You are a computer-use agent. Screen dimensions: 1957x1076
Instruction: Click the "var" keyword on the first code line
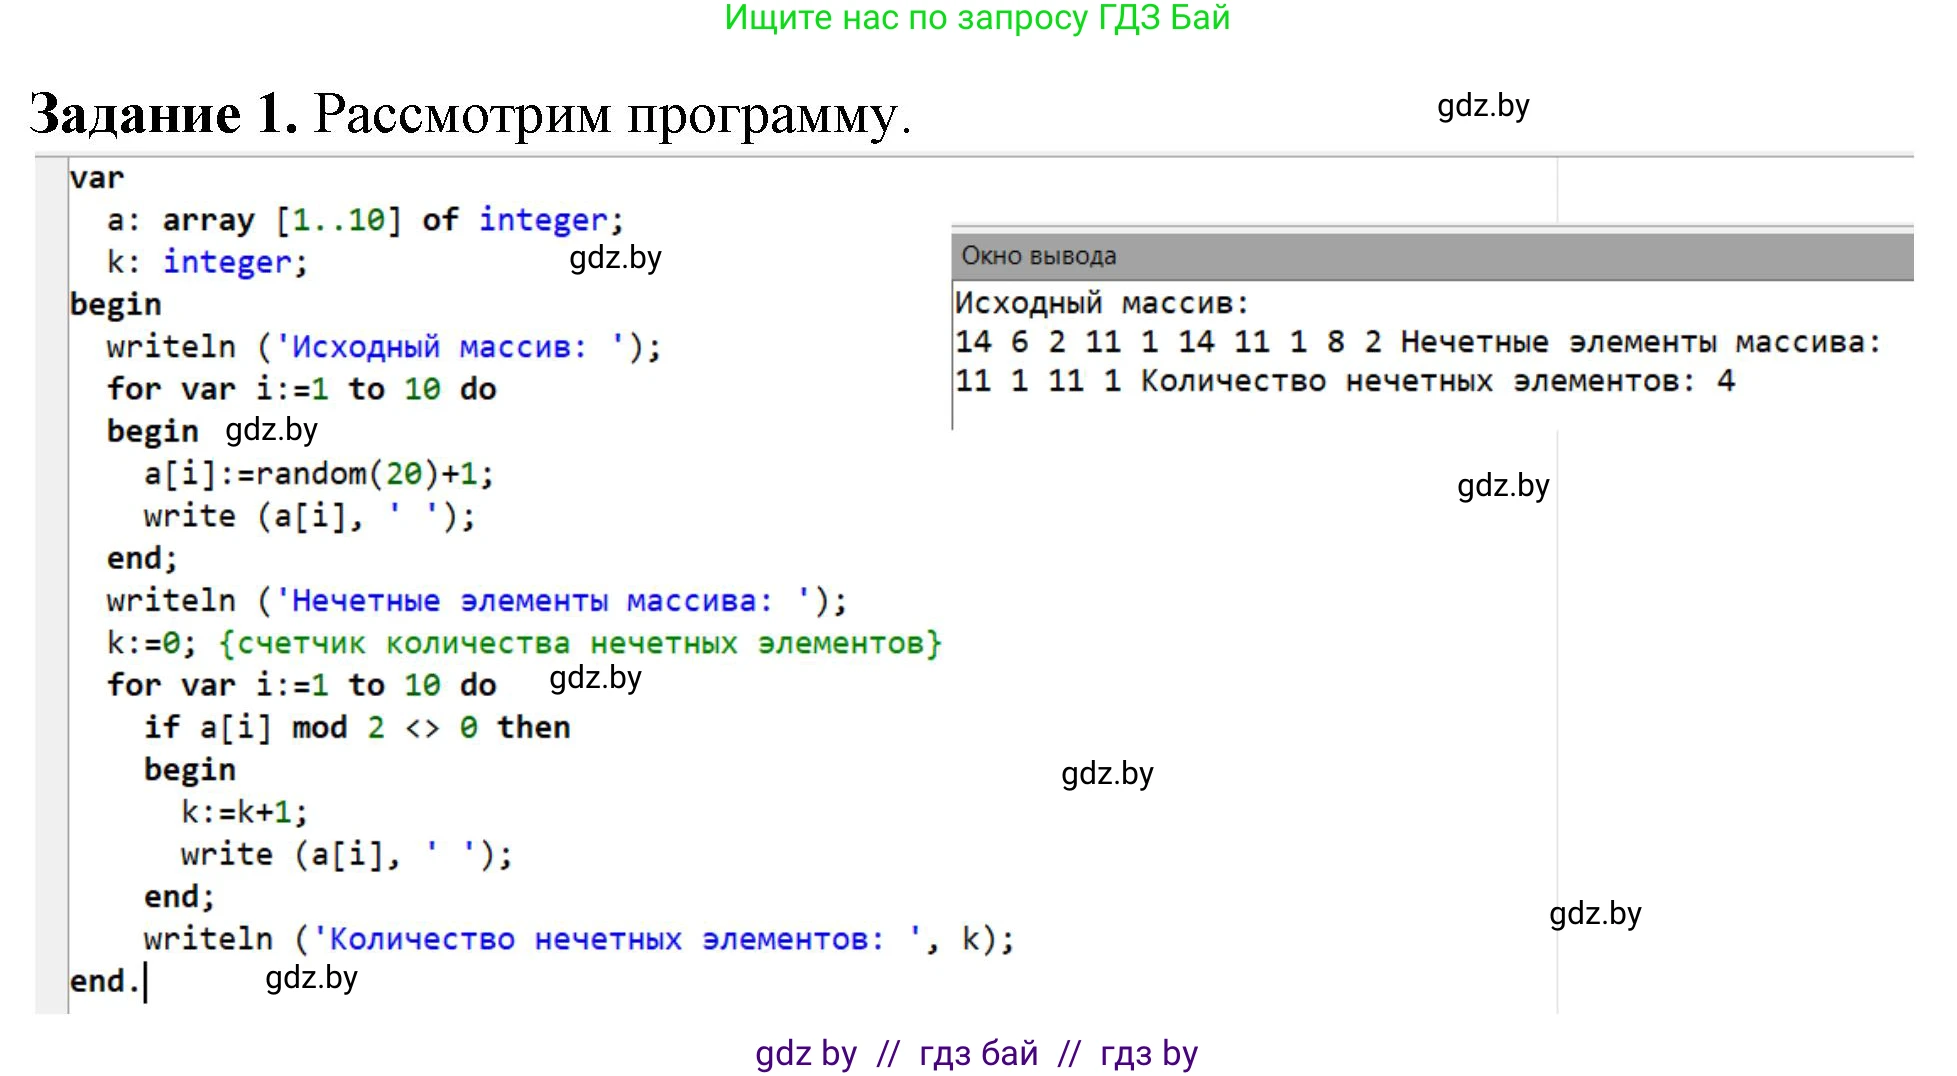point(97,178)
